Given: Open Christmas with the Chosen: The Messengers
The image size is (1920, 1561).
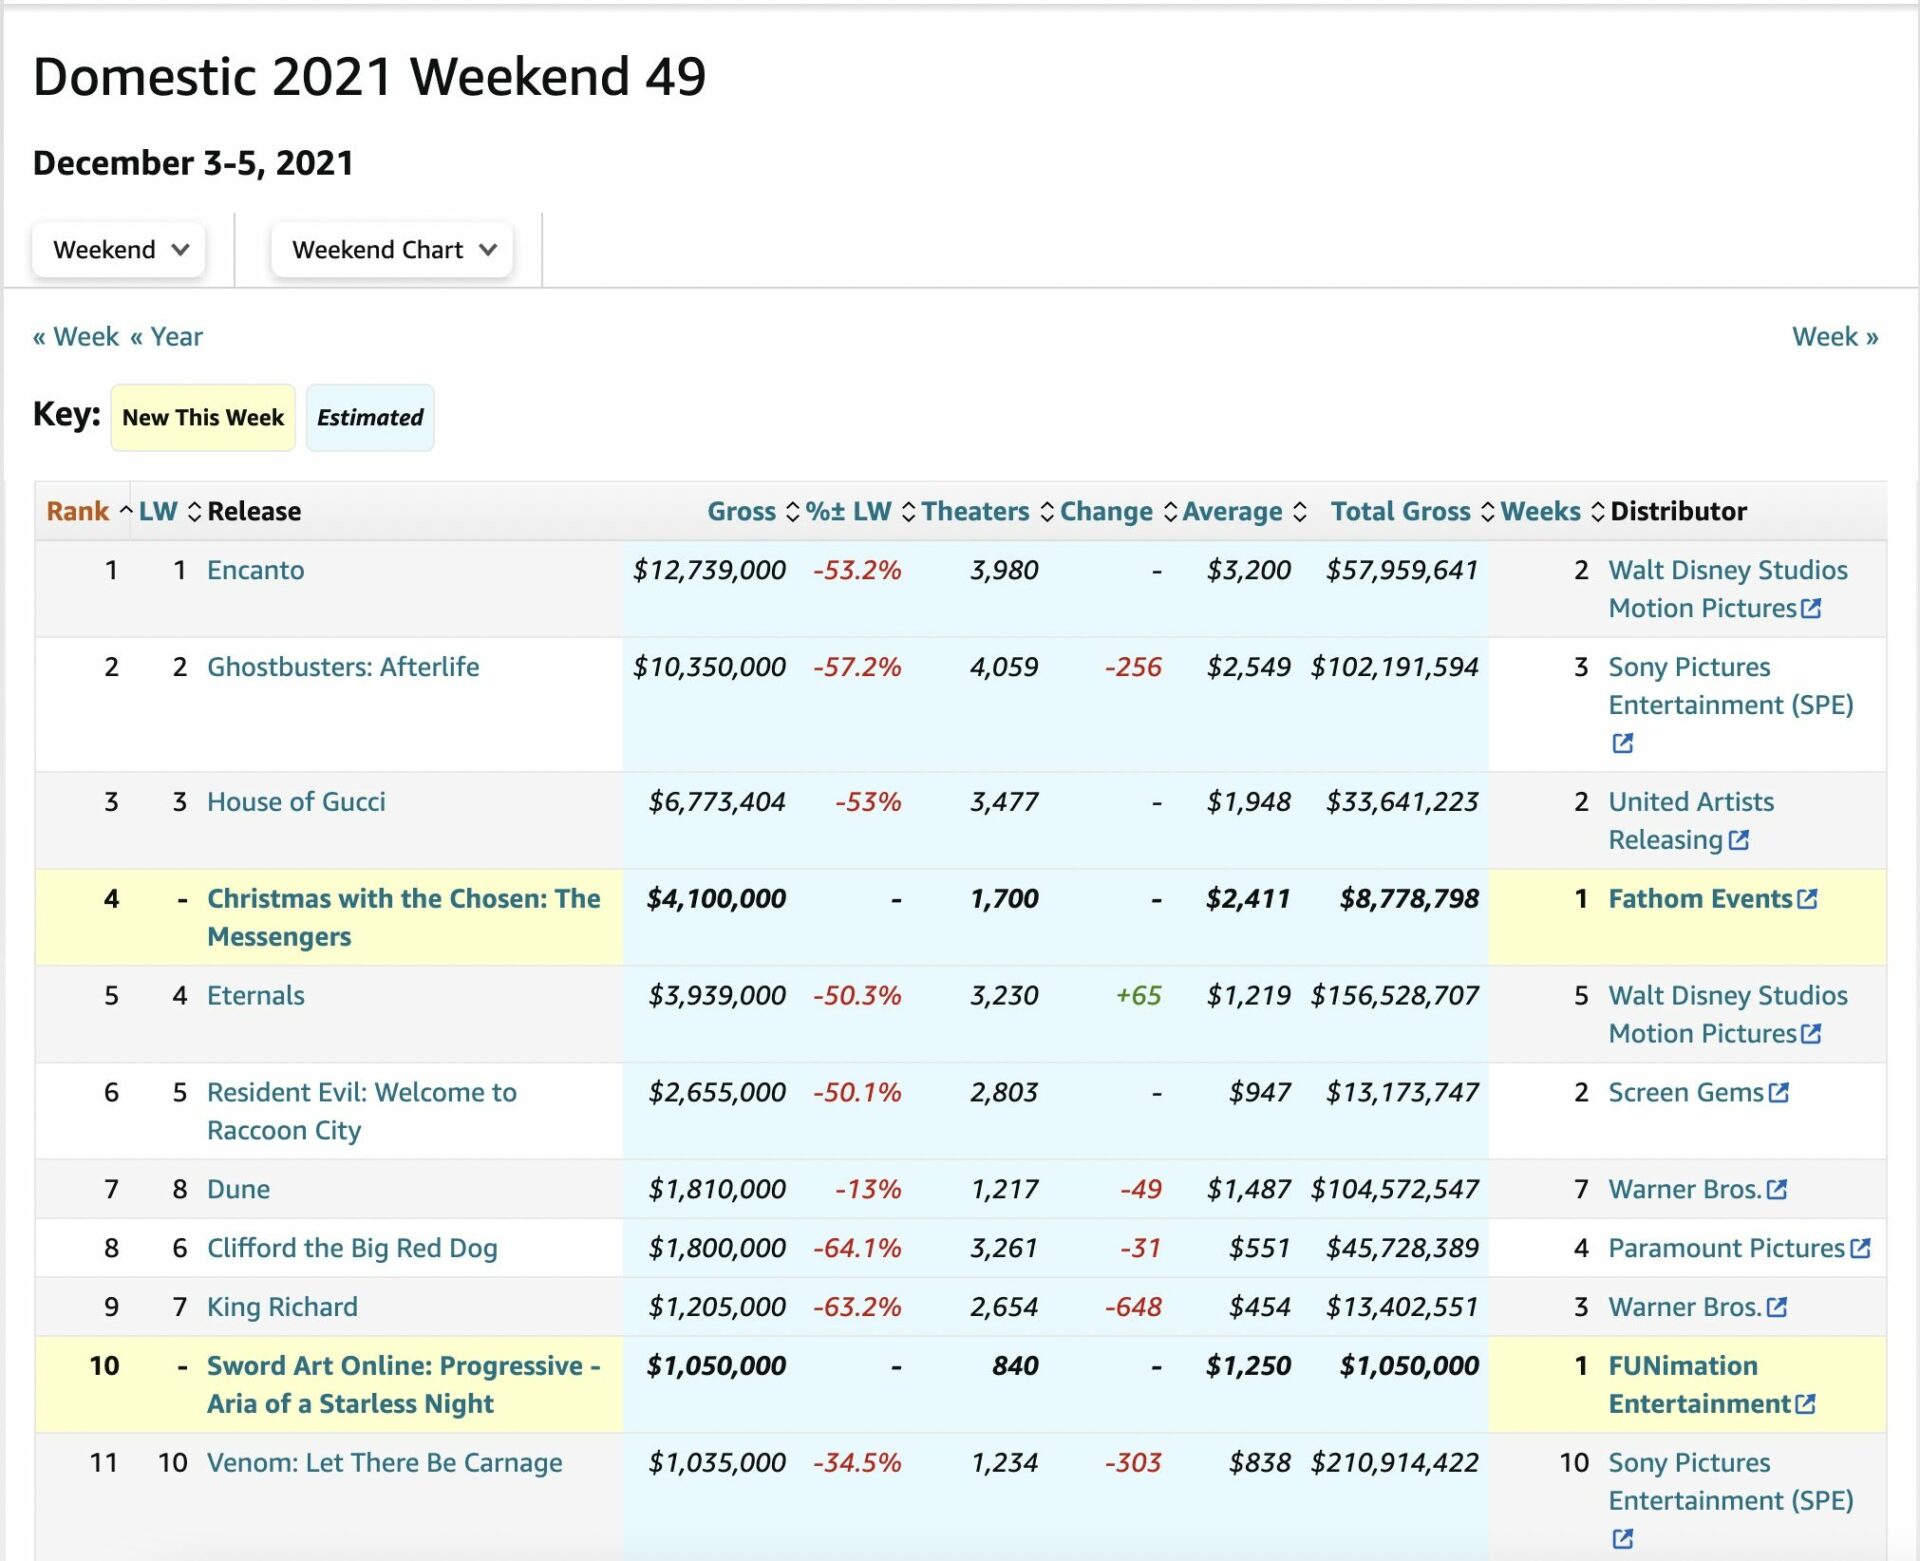Looking at the screenshot, I should (x=404, y=917).
